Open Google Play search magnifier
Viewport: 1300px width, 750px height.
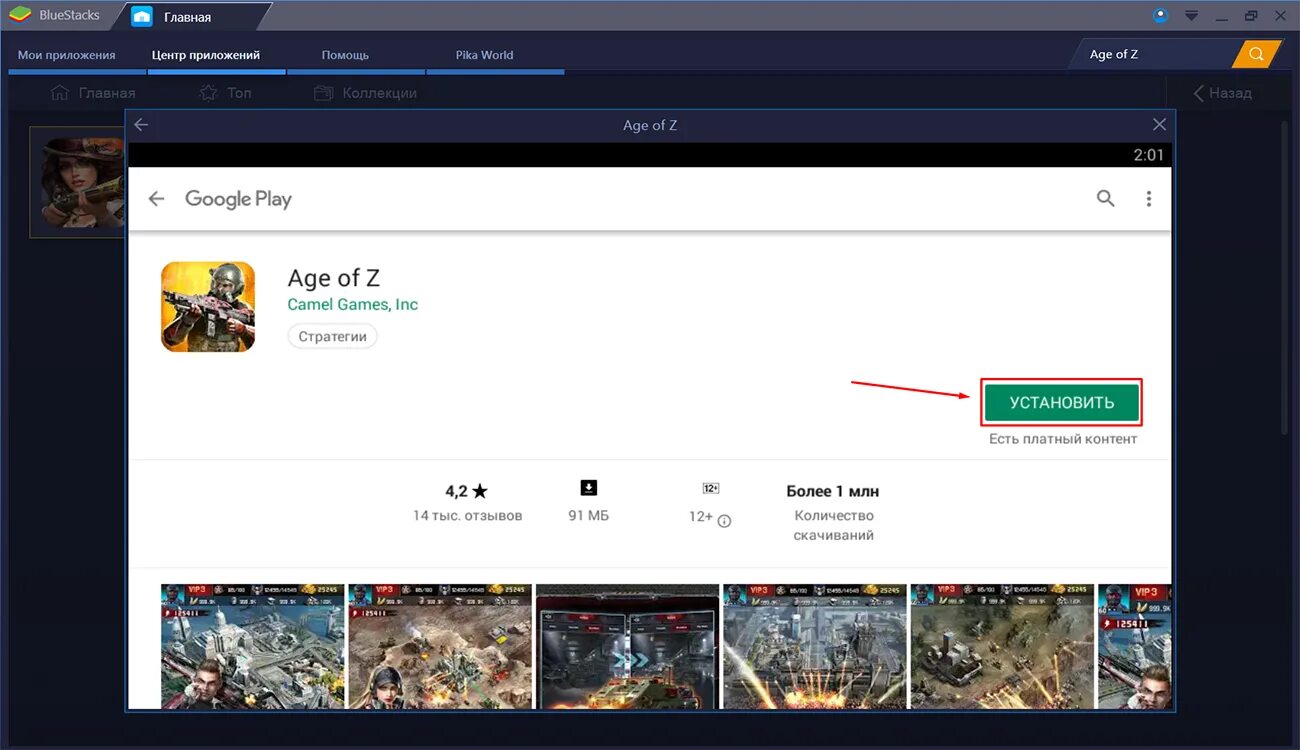pyautogui.click(x=1105, y=198)
